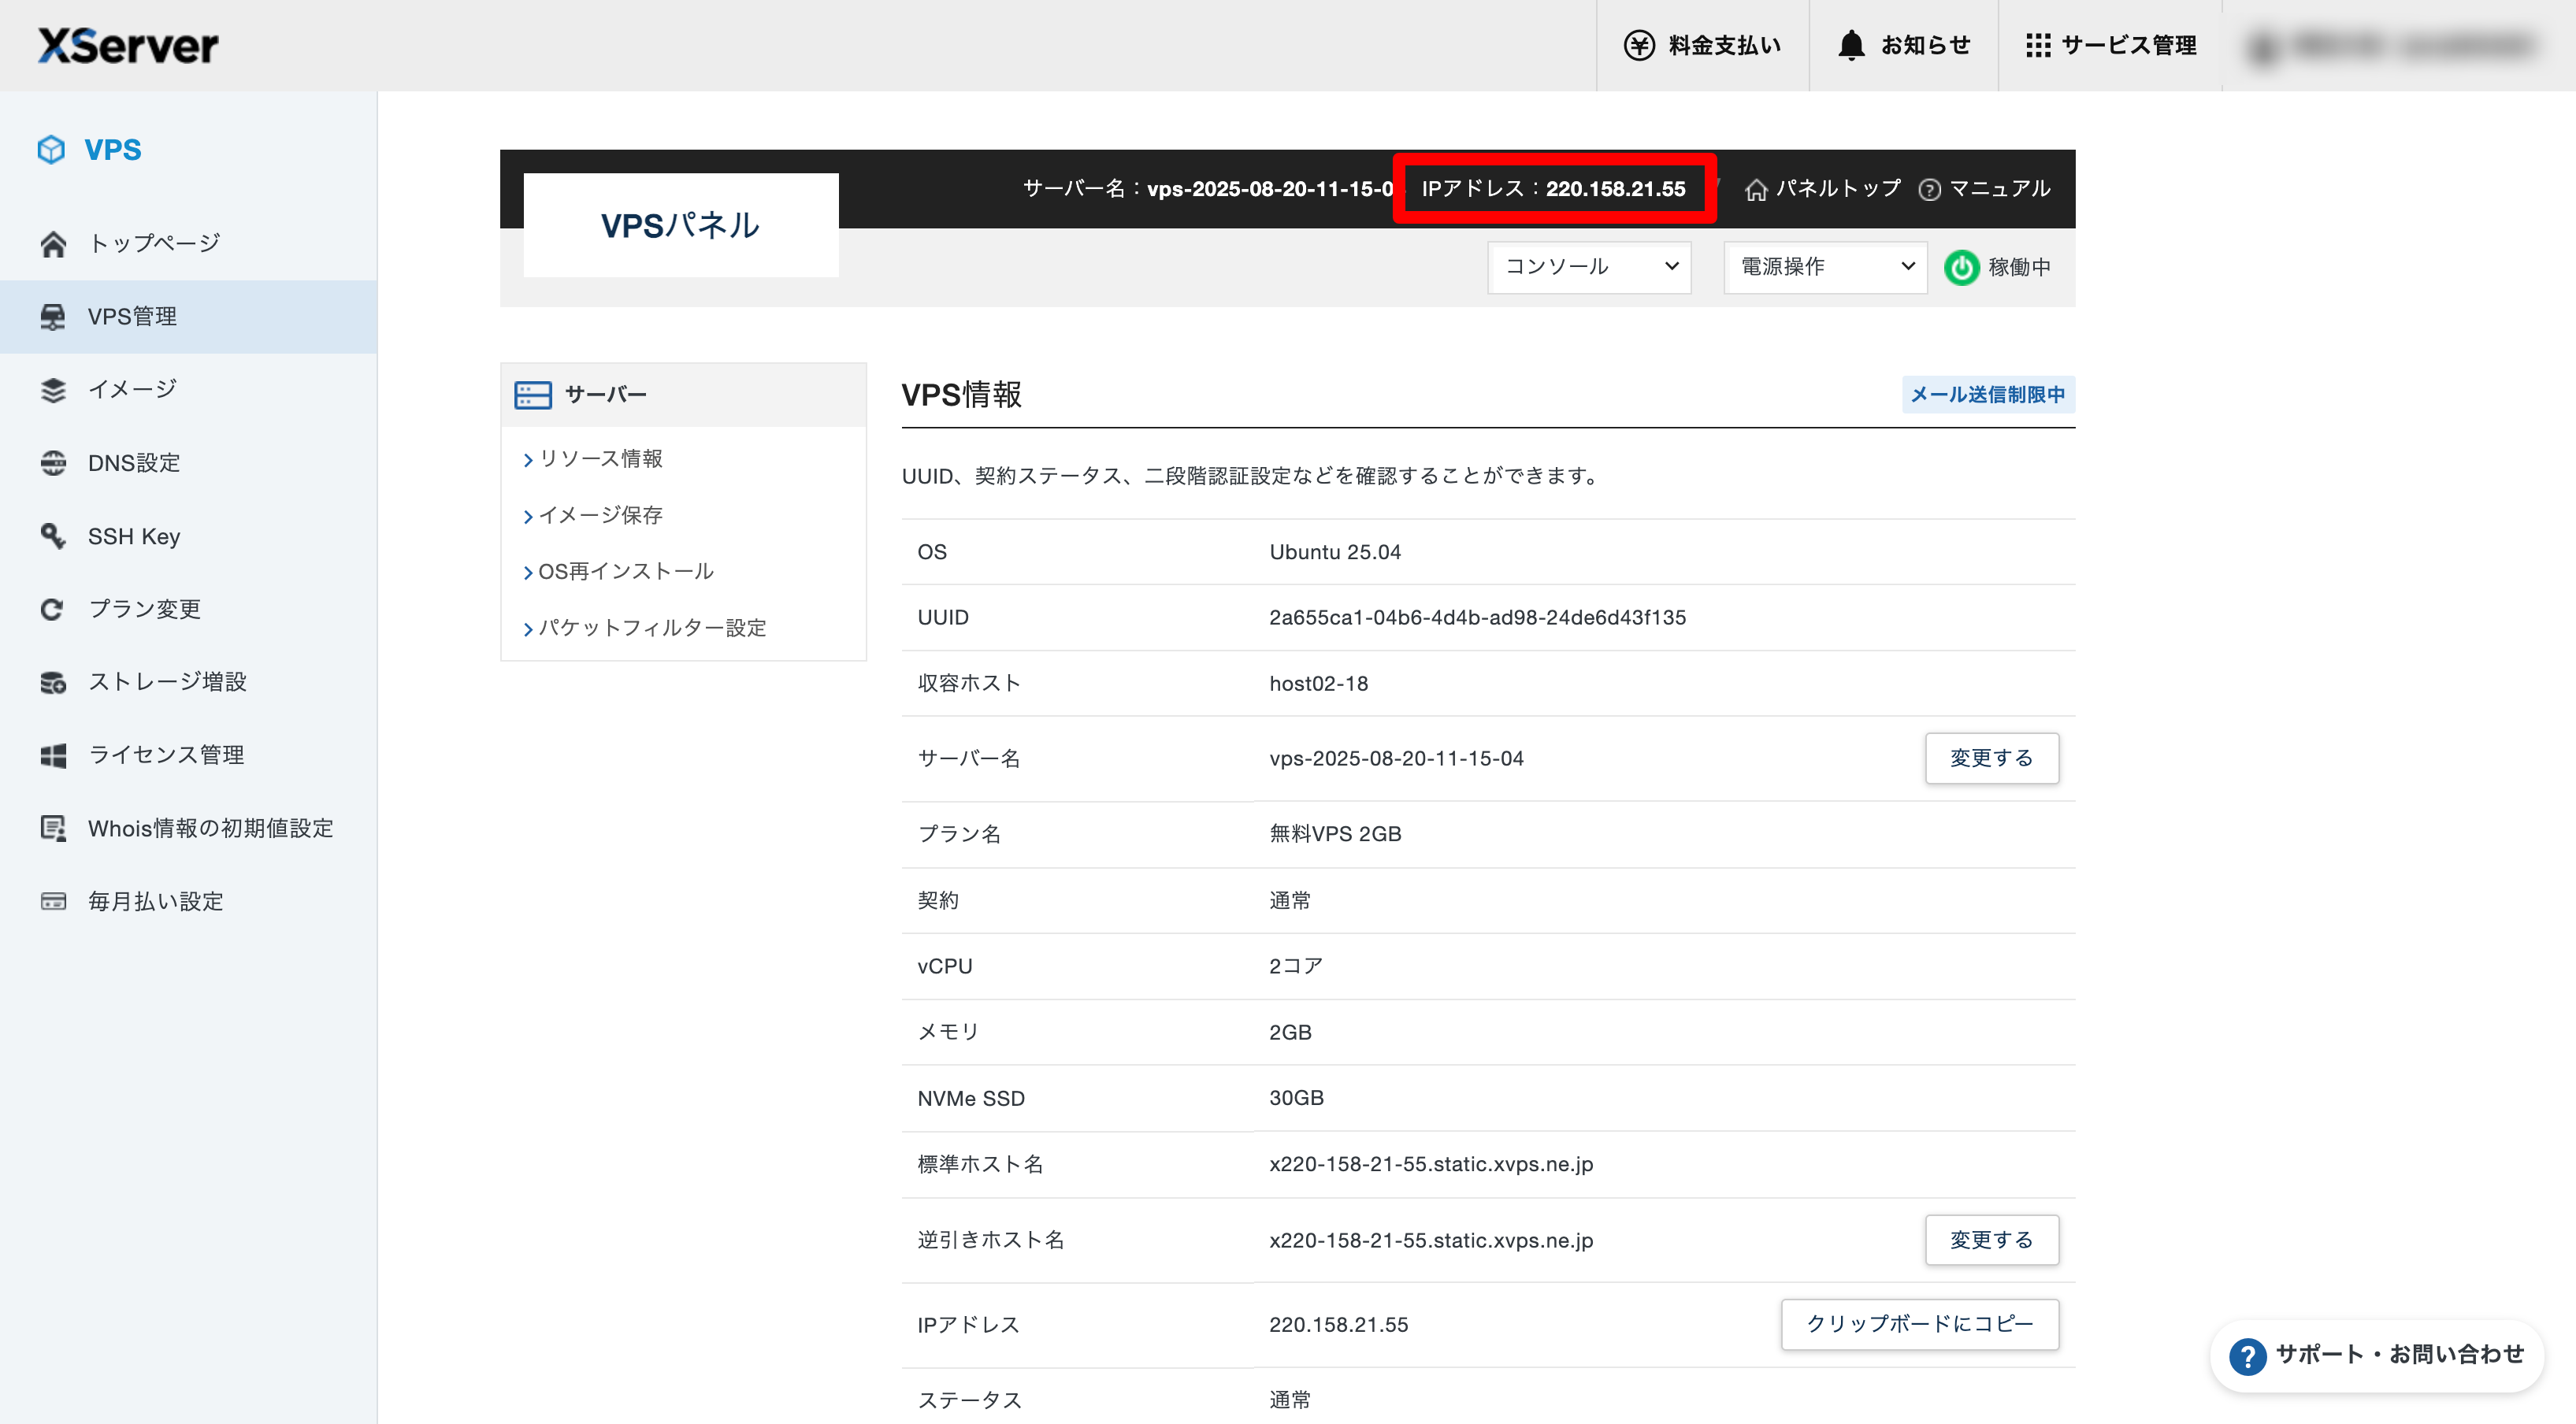The height and width of the screenshot is (1424, 2576).
Task: Click the Windows icon for ライセンス管理
Action: pos(53,755)
